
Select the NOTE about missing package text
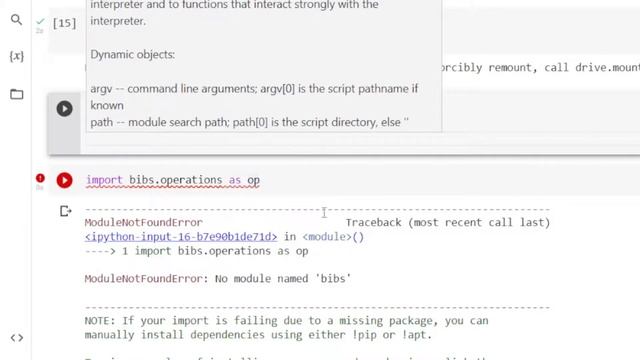[x=286, y=321]
